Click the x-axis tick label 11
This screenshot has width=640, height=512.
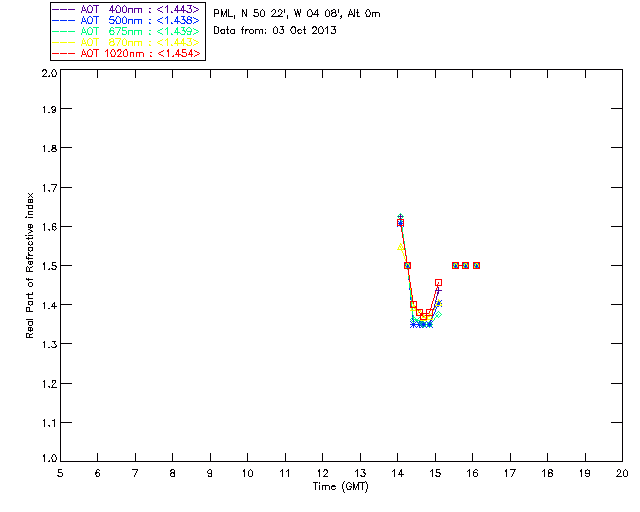point(285,473)
